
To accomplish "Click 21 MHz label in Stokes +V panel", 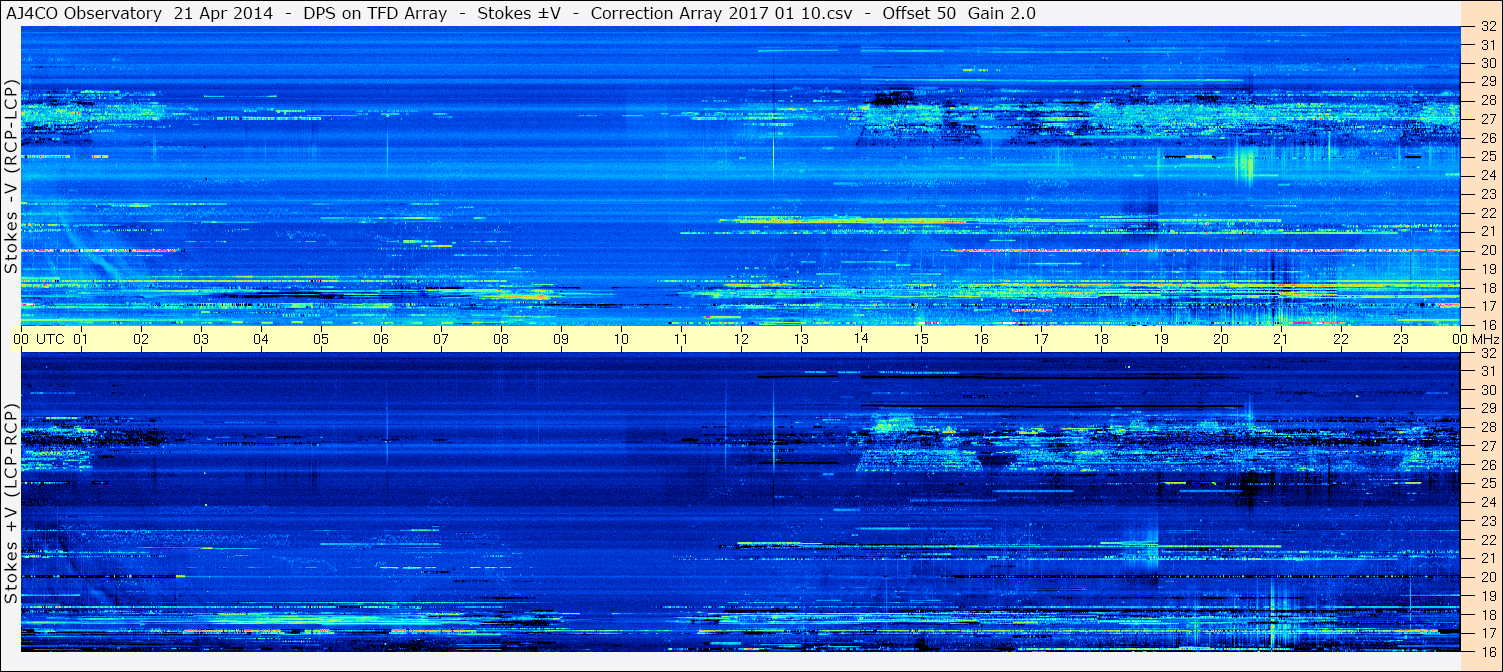I will point(1487,558).
